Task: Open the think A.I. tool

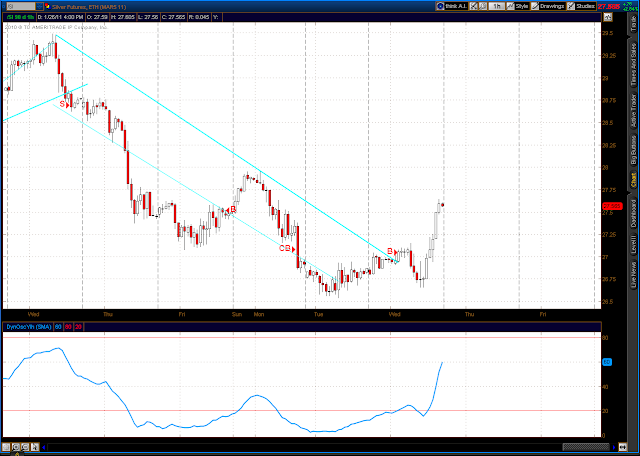Action: [451, 6]
